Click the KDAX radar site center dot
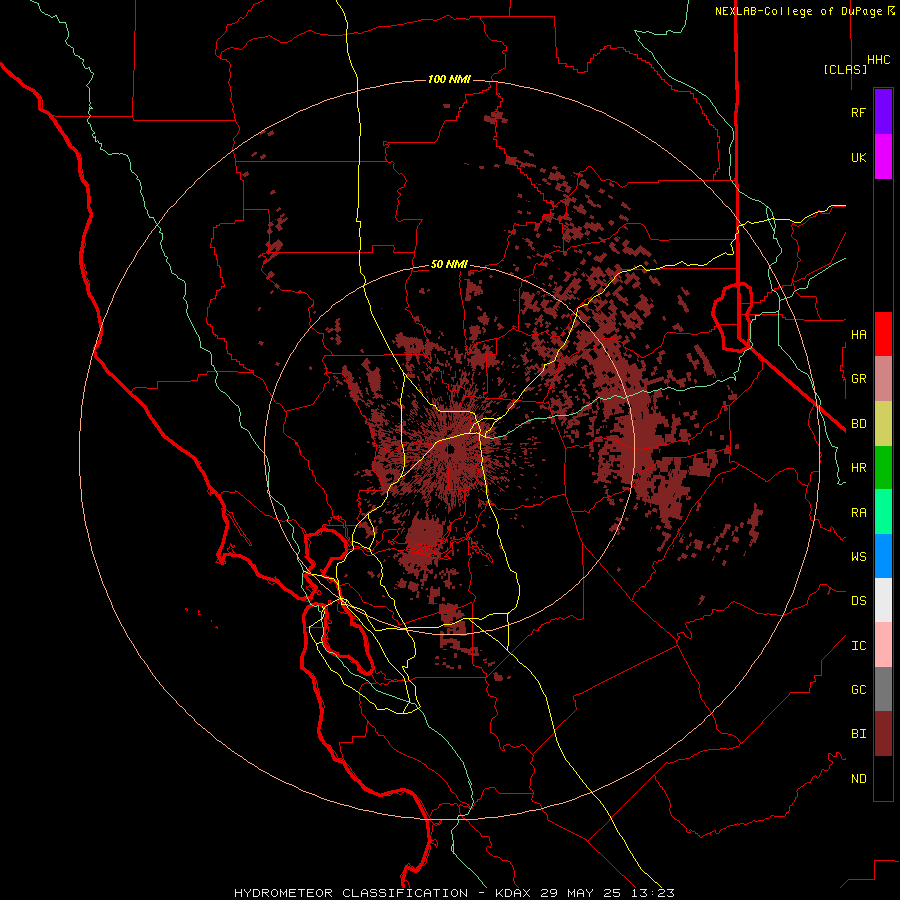This screenshot has width=900, height=900. coord(451,449)
